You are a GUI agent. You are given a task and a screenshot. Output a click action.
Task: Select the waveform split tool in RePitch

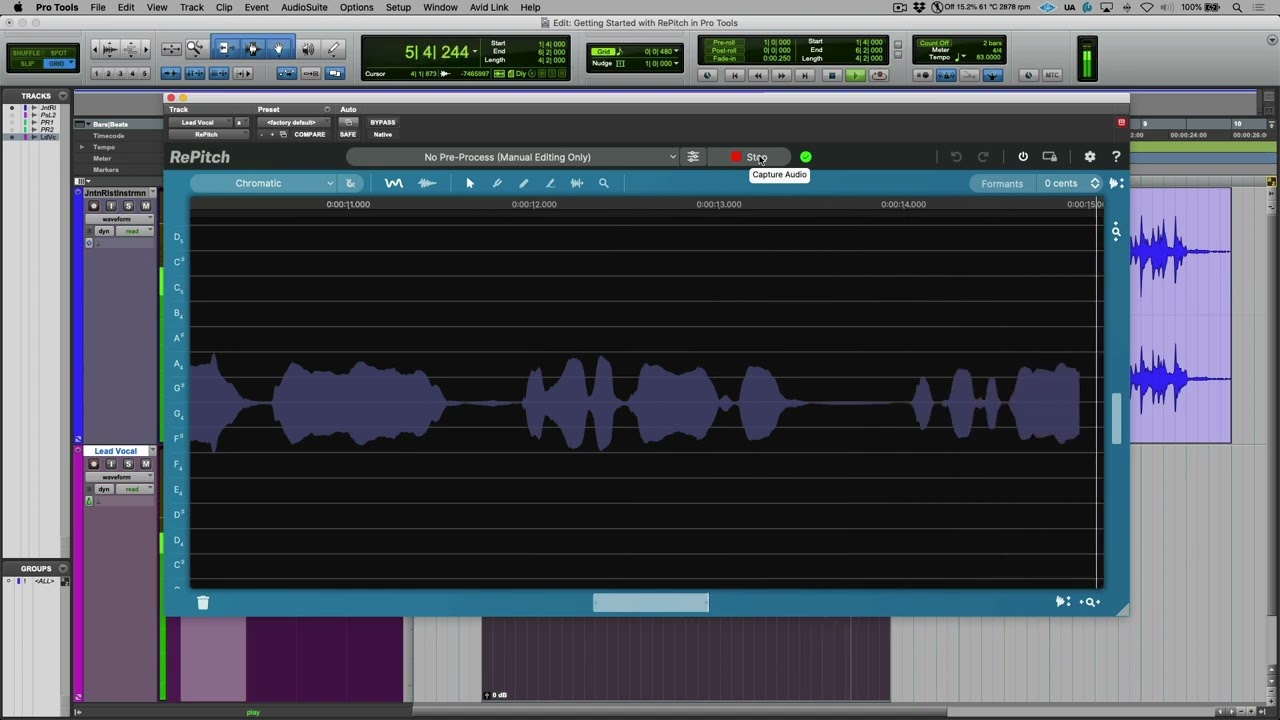tap(577, 183)
